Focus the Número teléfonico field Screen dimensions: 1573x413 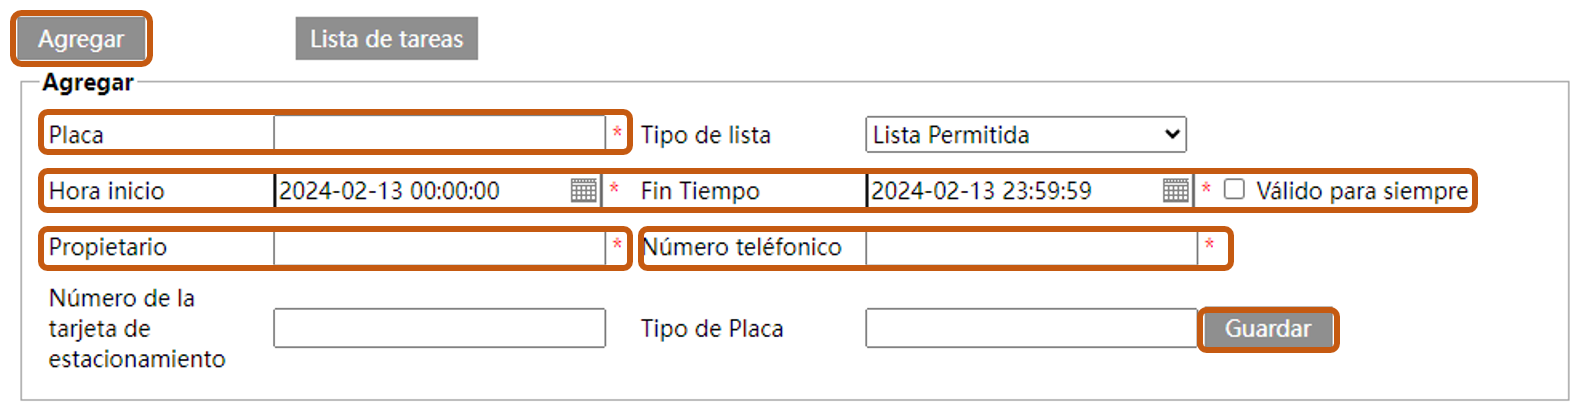click(1031, 248)
